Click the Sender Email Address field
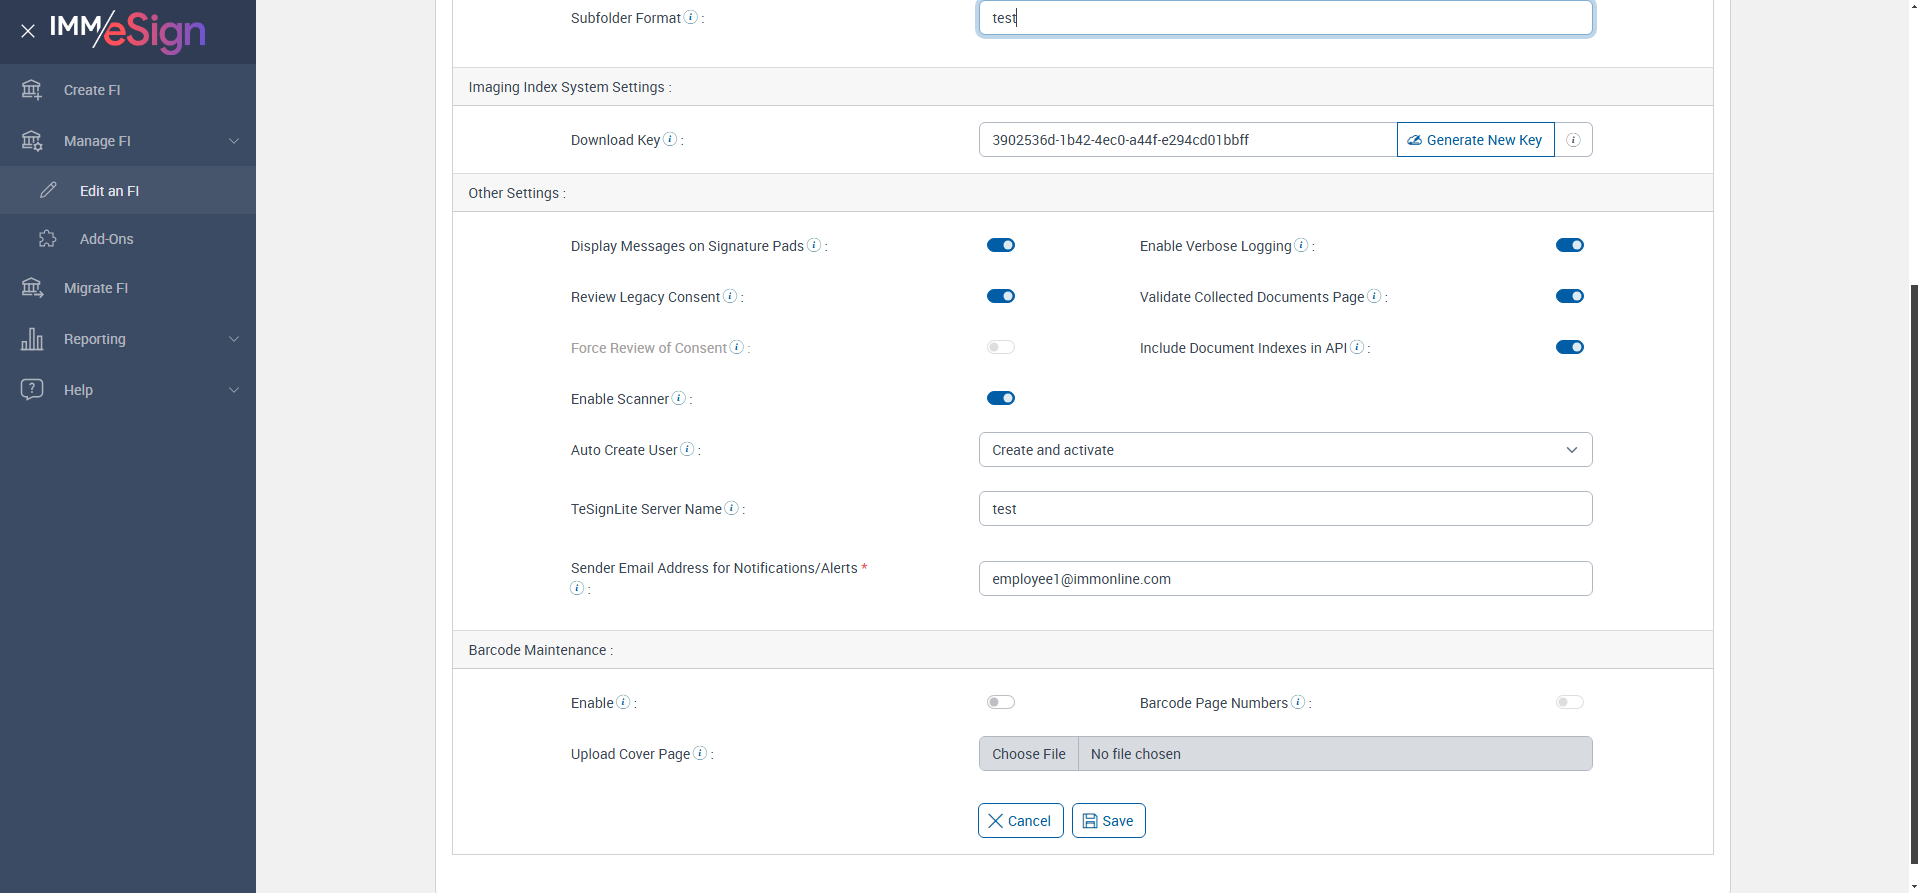1920x893 pixels. point(1285,579)
